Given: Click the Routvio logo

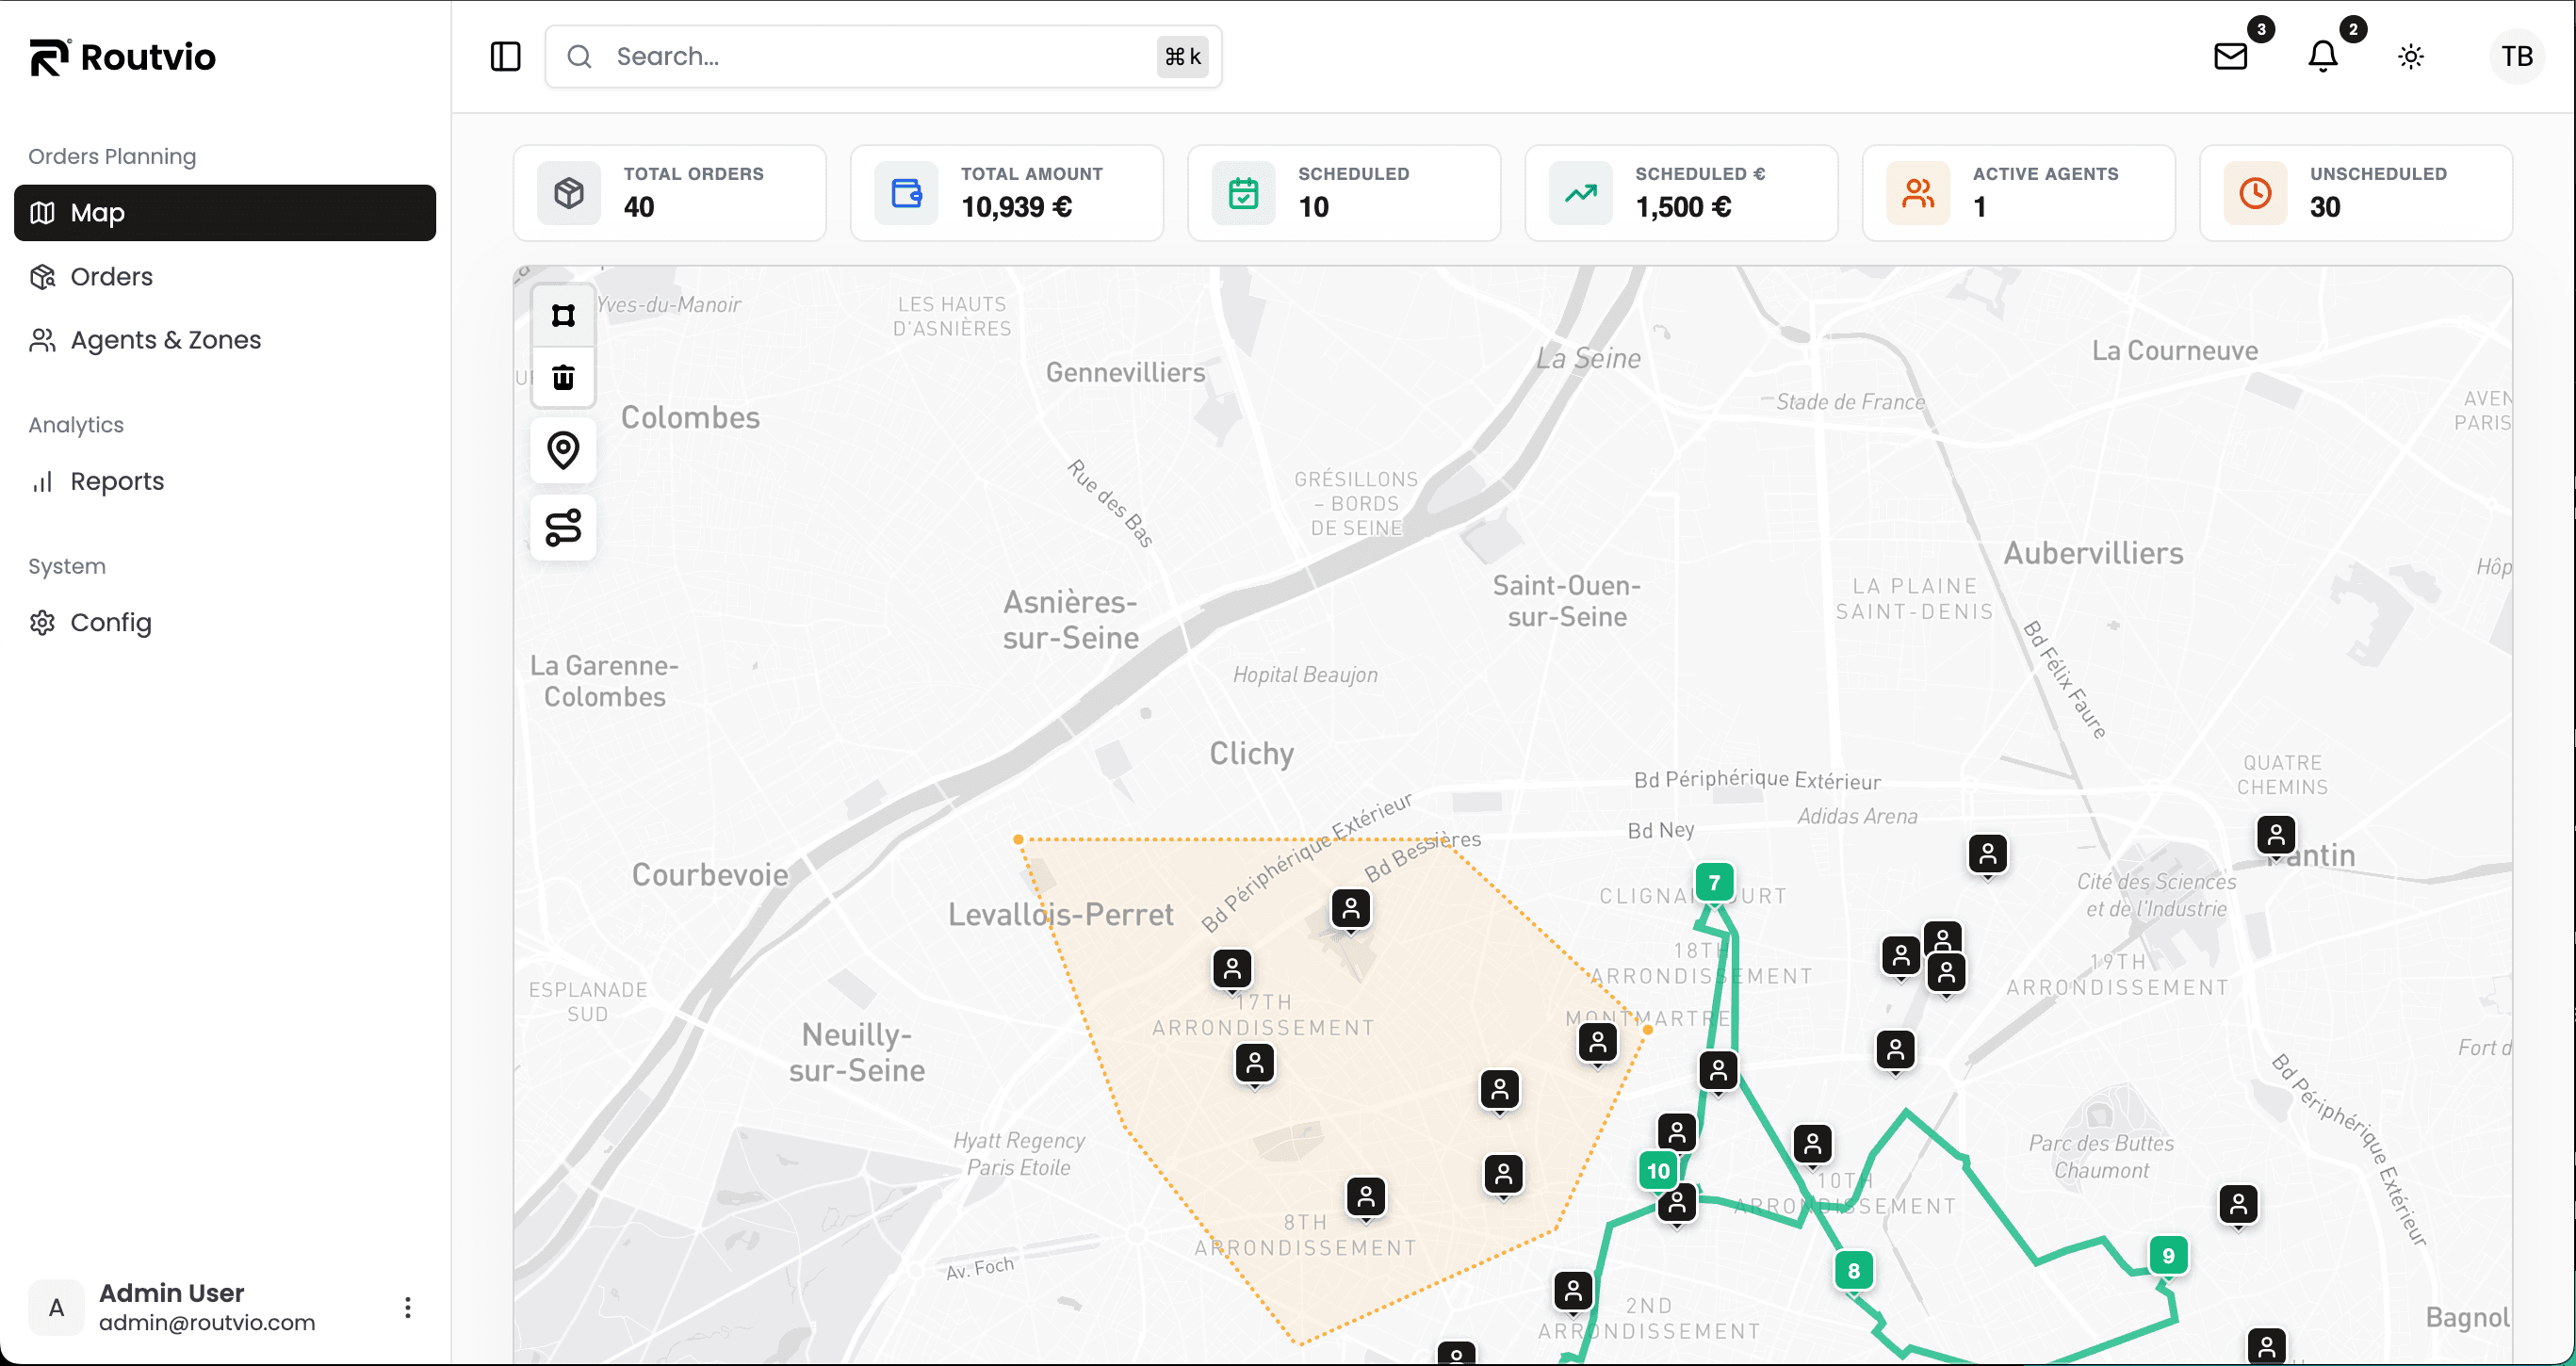Looking at the screenshot, I should coord(123,57).
